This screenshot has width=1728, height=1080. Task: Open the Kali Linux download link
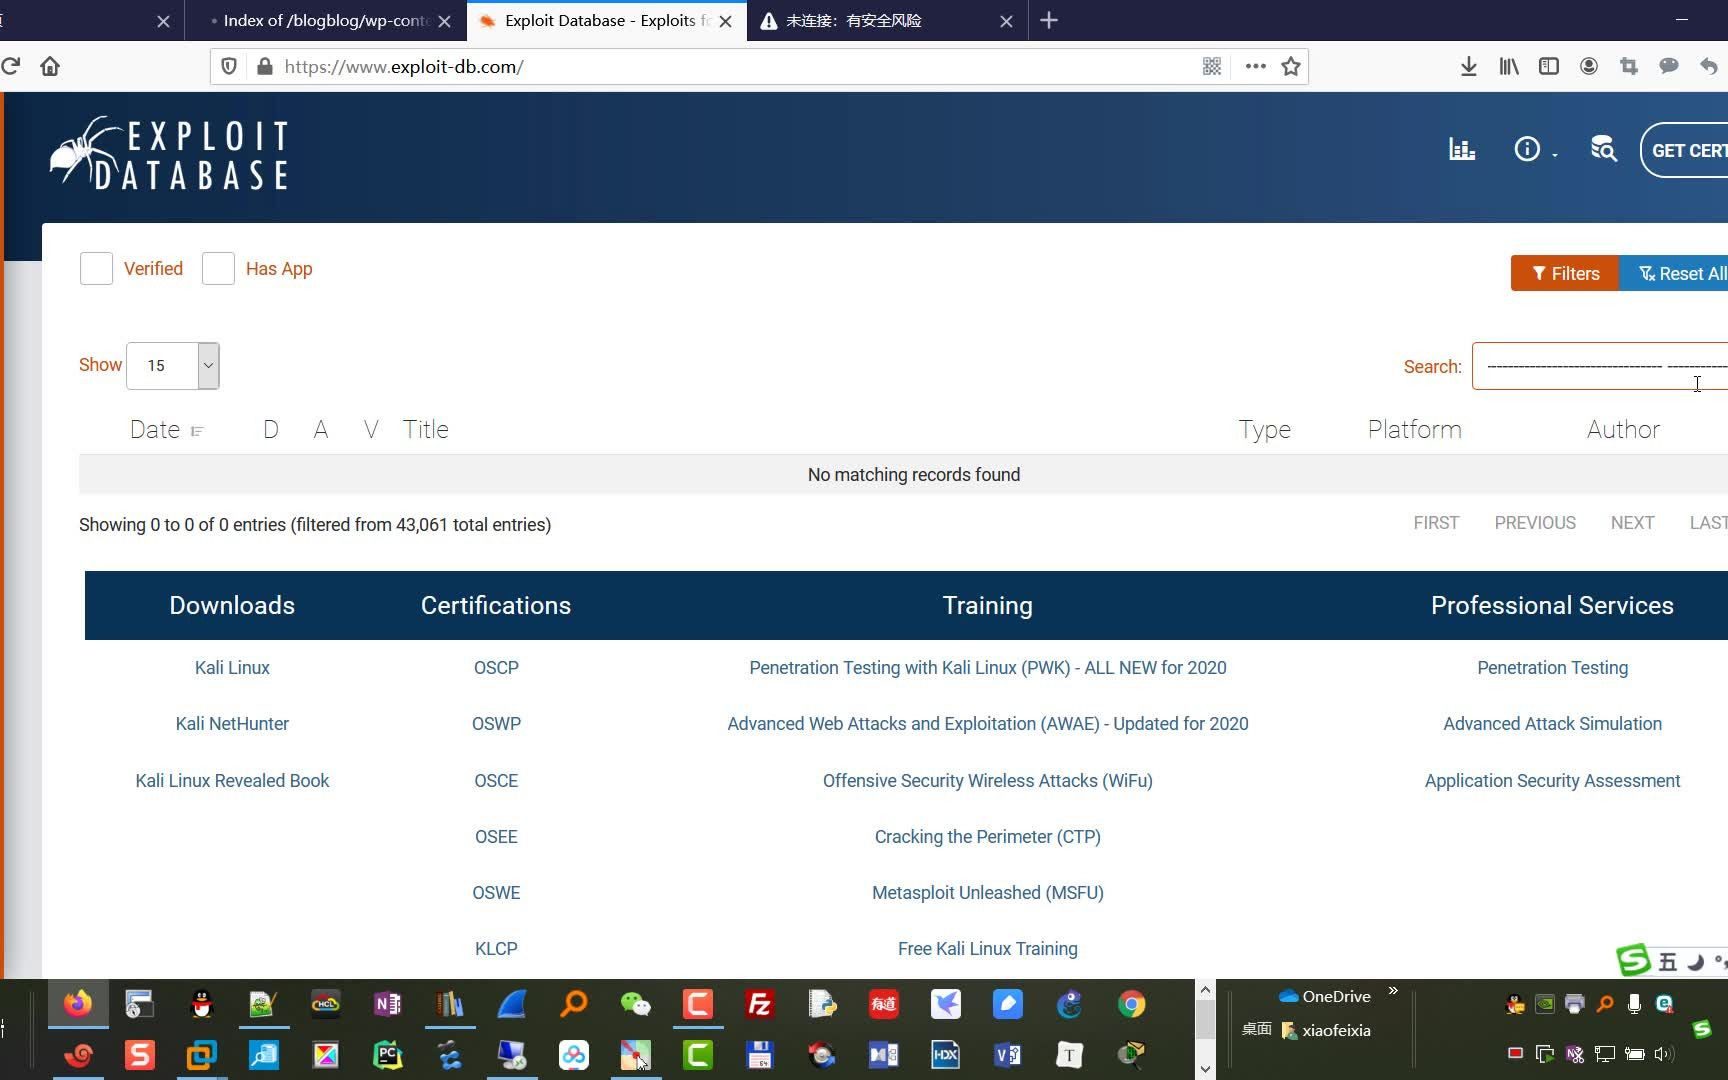pyautogui.click(x=232, y=668)
